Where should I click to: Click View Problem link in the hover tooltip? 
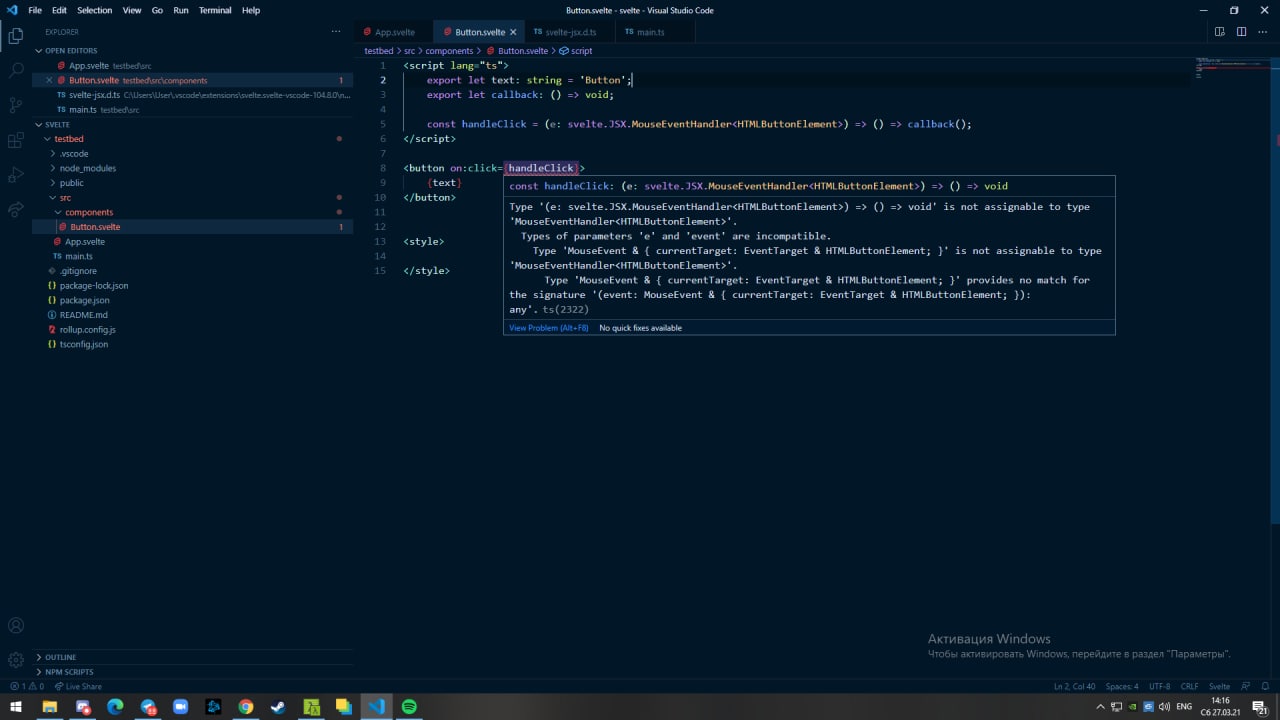[x=549, y=328]
